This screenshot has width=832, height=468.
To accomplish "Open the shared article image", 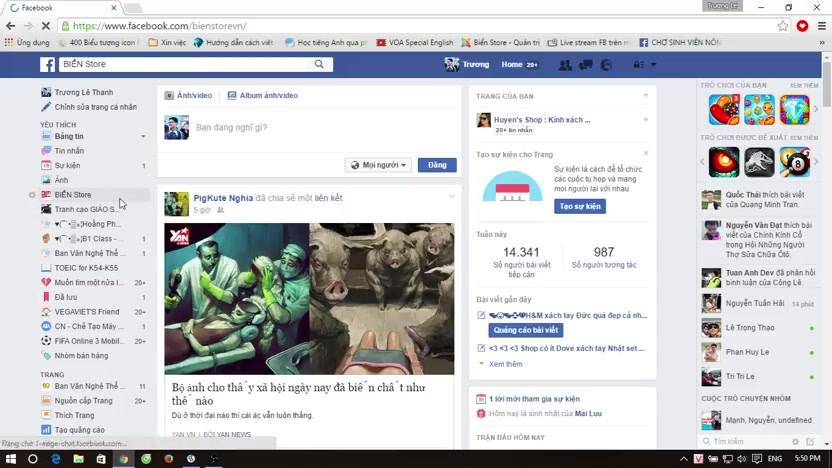I will pyautogui.click(x=309, y=299).
